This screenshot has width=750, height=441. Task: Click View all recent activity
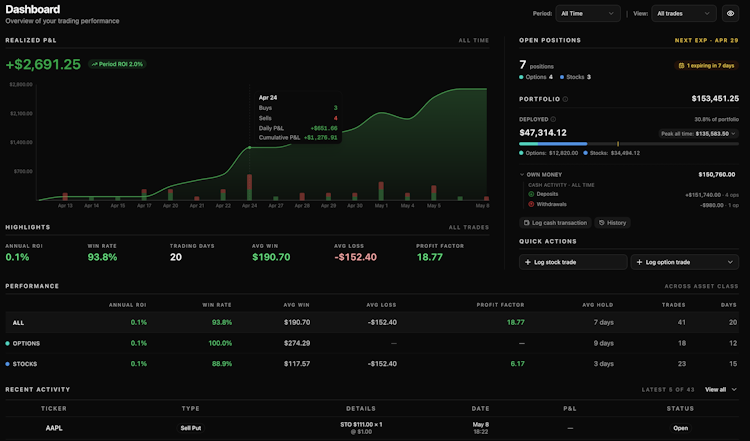721,389
